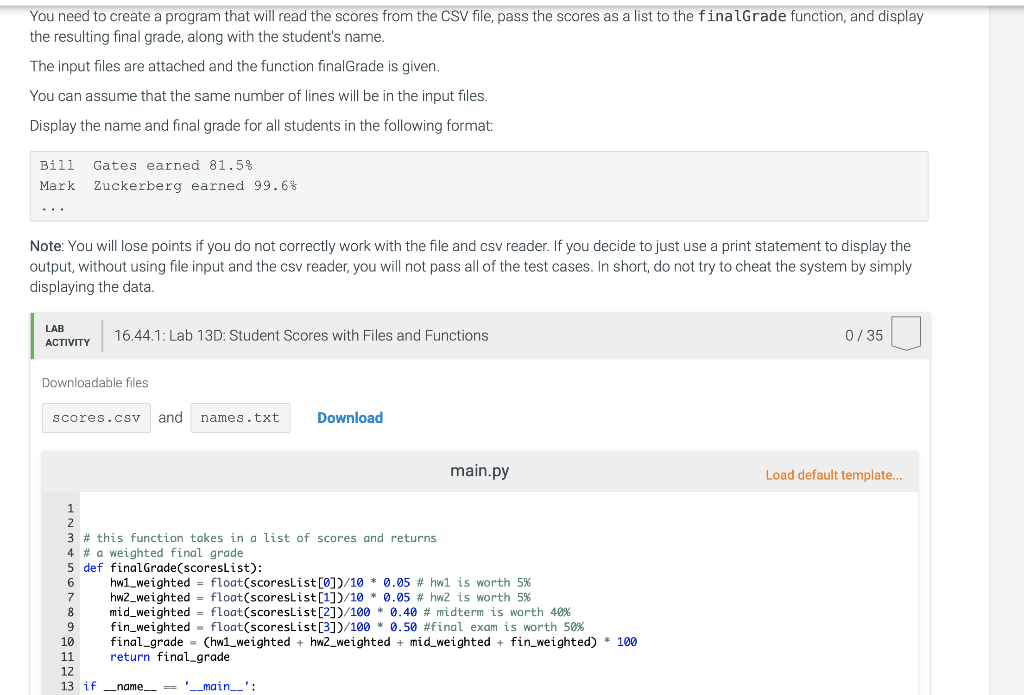
Task: Open the Download link for the lab files
Action: pyautogui.click(x=349, y=417)
